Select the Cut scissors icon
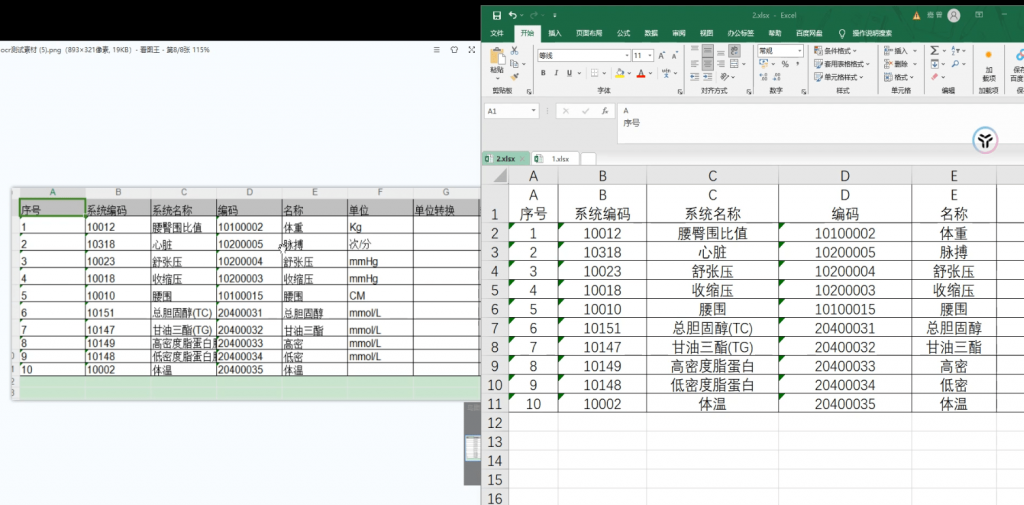Image resolution: width=1024 pixels, height=505 pixels. [515, 50]
